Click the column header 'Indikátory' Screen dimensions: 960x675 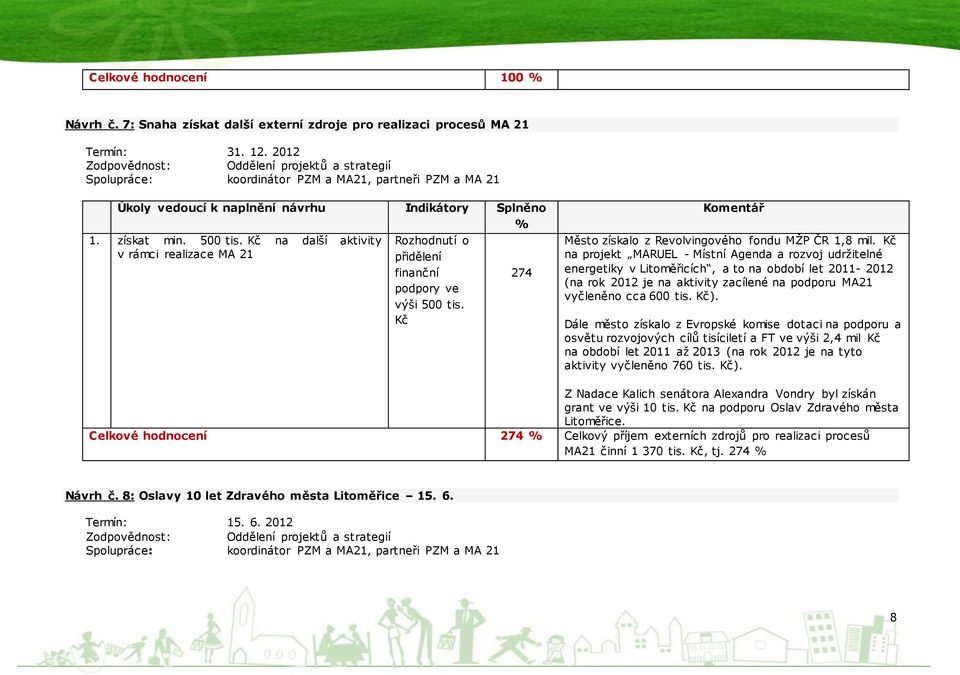(x=437, y=208)
